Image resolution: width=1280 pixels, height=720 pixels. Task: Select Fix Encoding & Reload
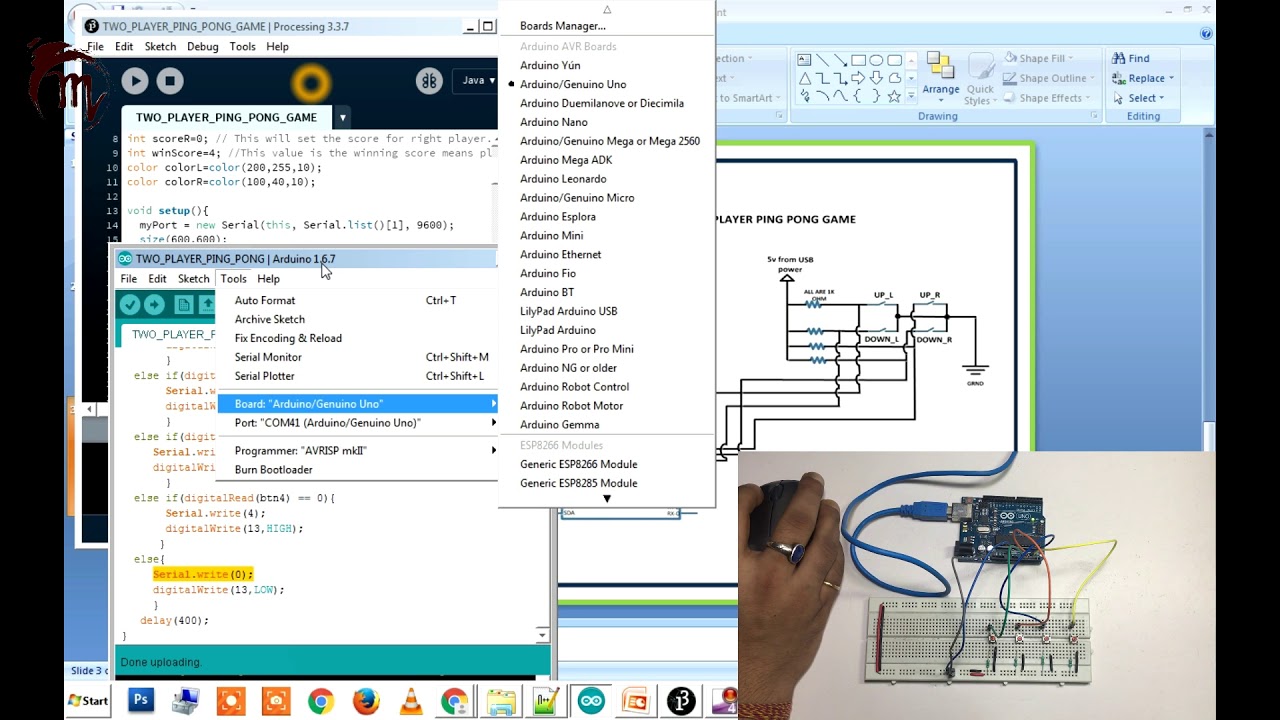click(x=357, y=338)
